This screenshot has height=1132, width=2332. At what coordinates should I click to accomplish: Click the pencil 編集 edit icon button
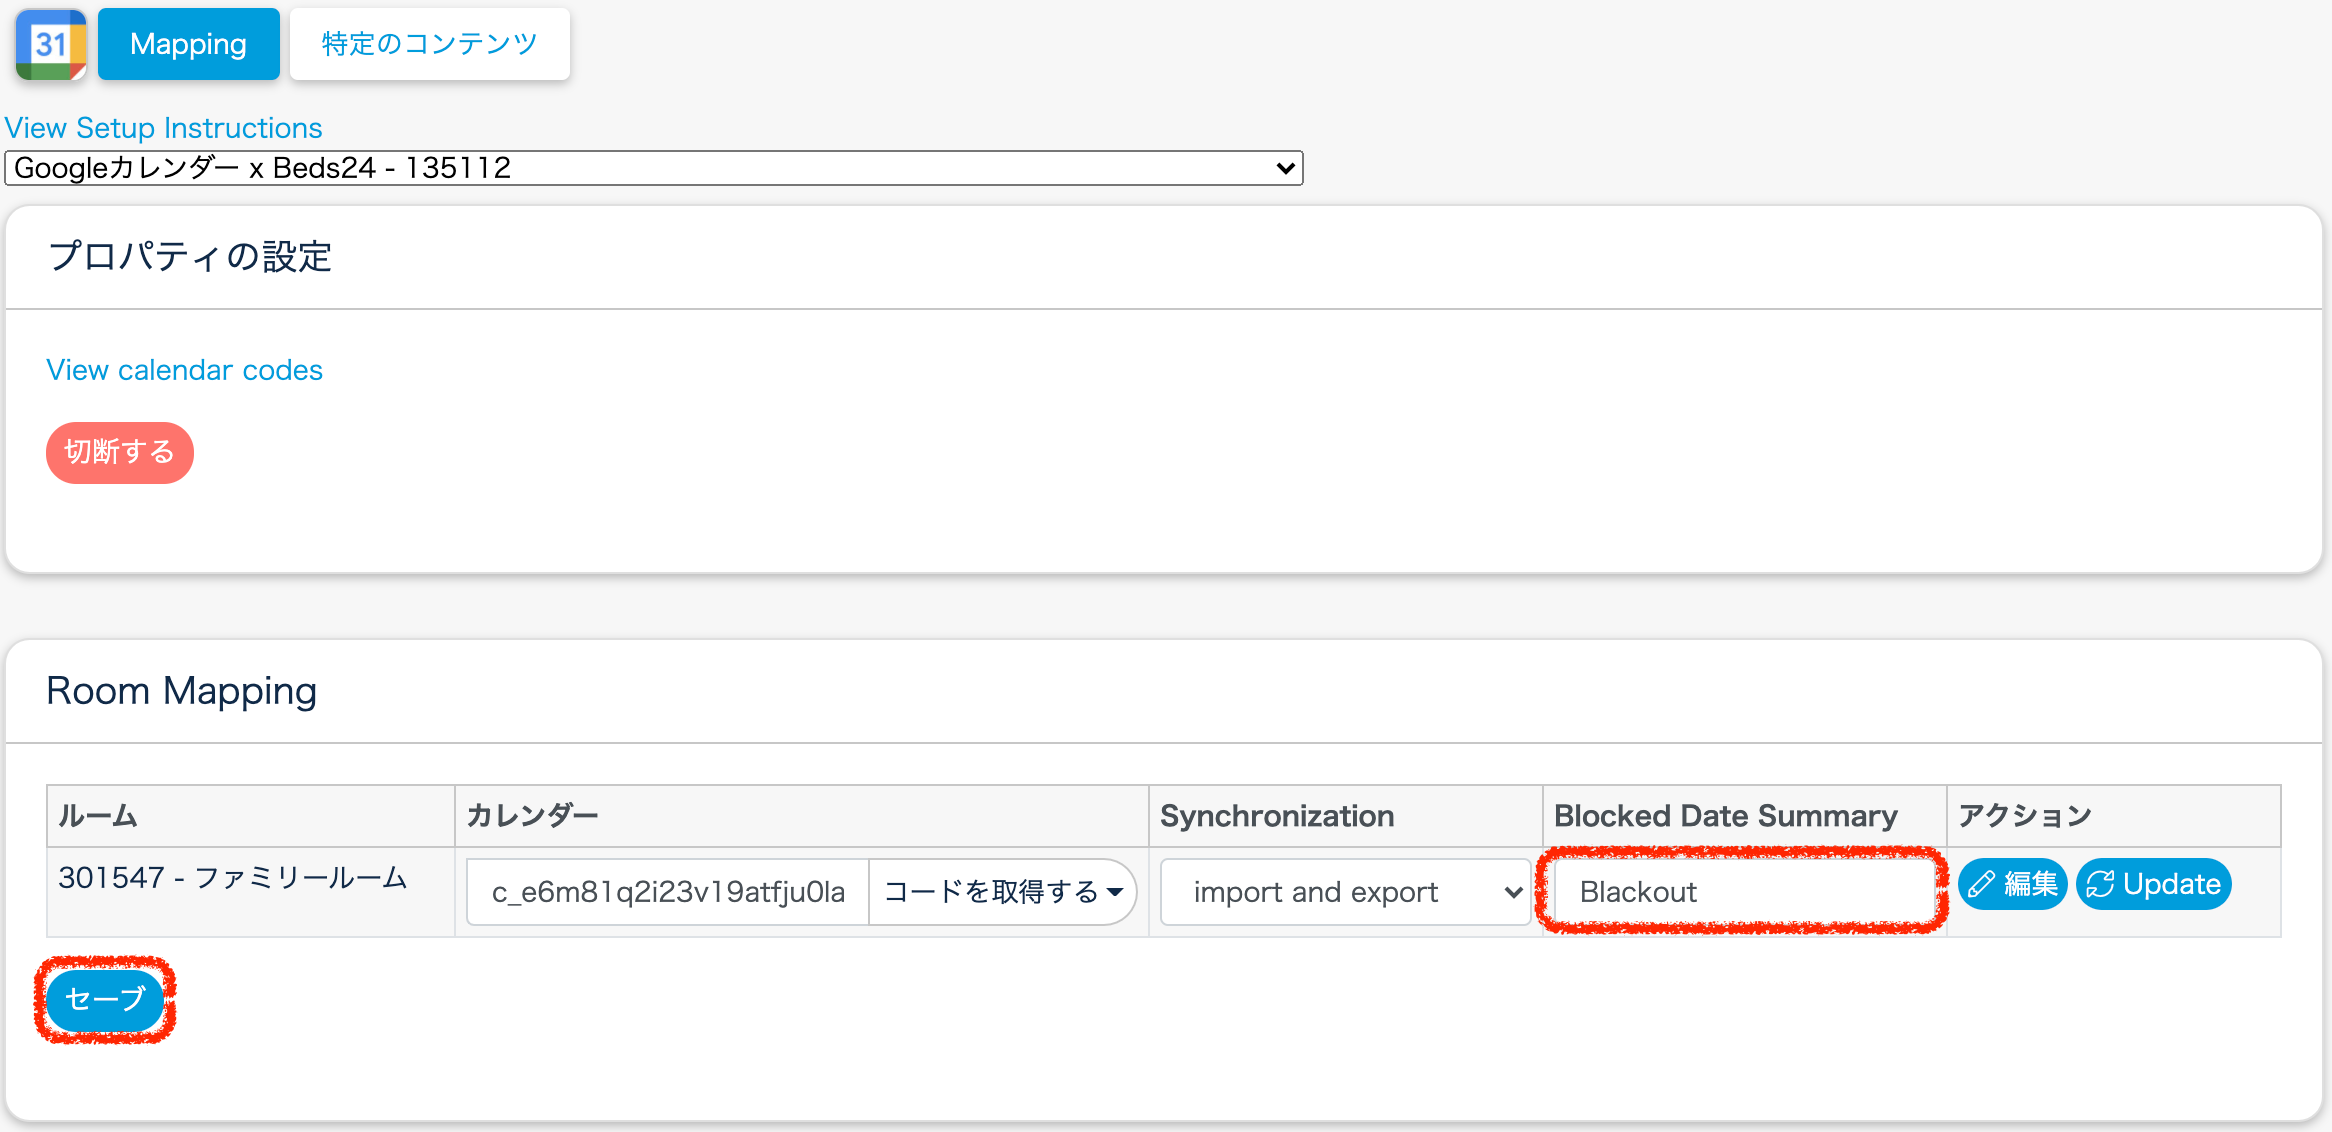point(2012,884)
